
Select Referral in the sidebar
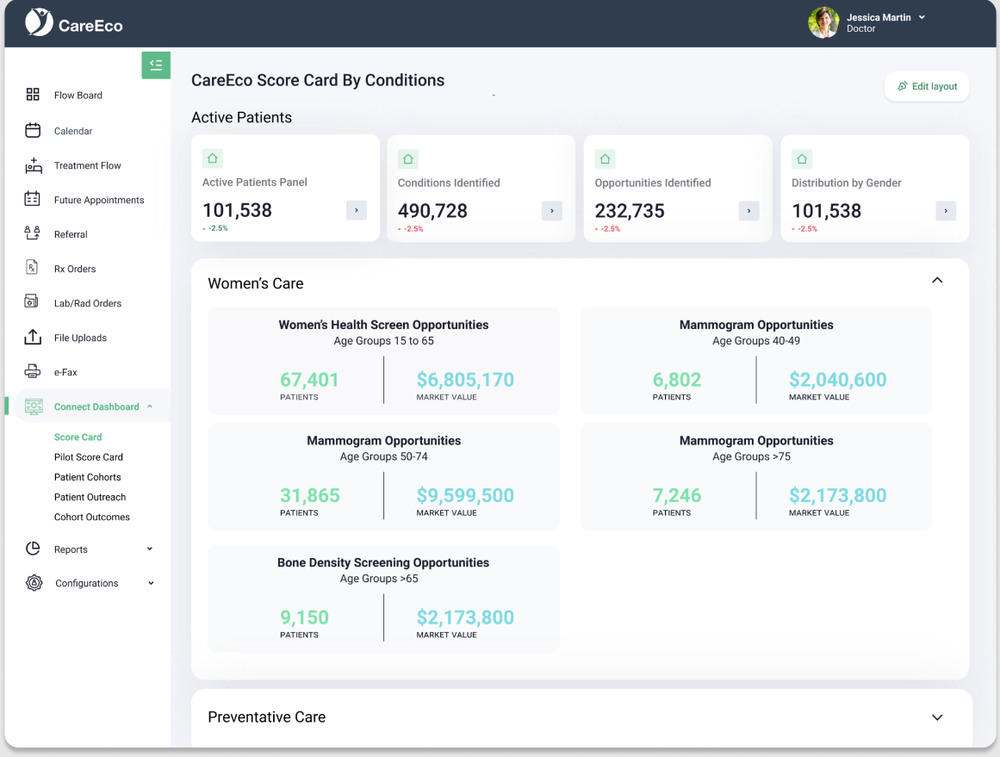coord(71,234)
